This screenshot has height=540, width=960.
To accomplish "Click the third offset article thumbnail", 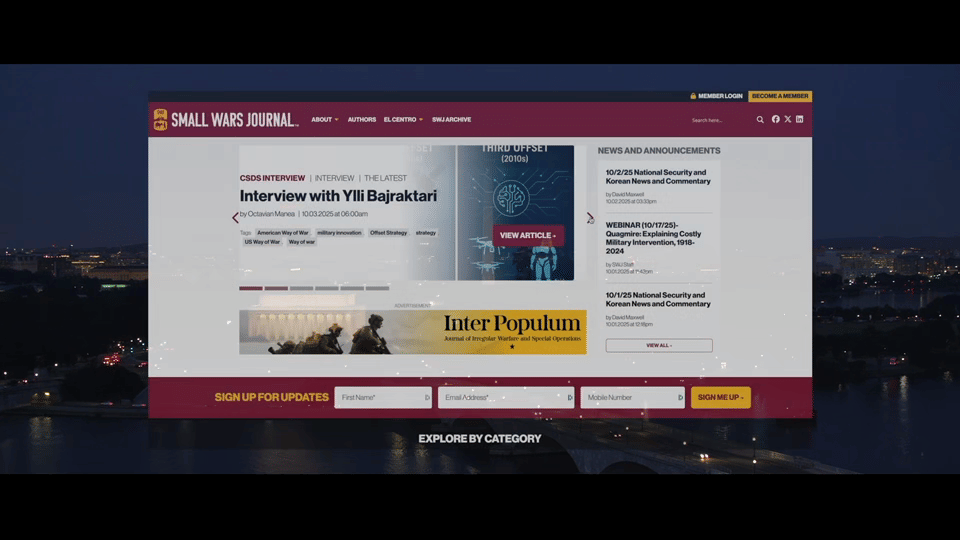I will pyautogui.click(x=515, y=212).
